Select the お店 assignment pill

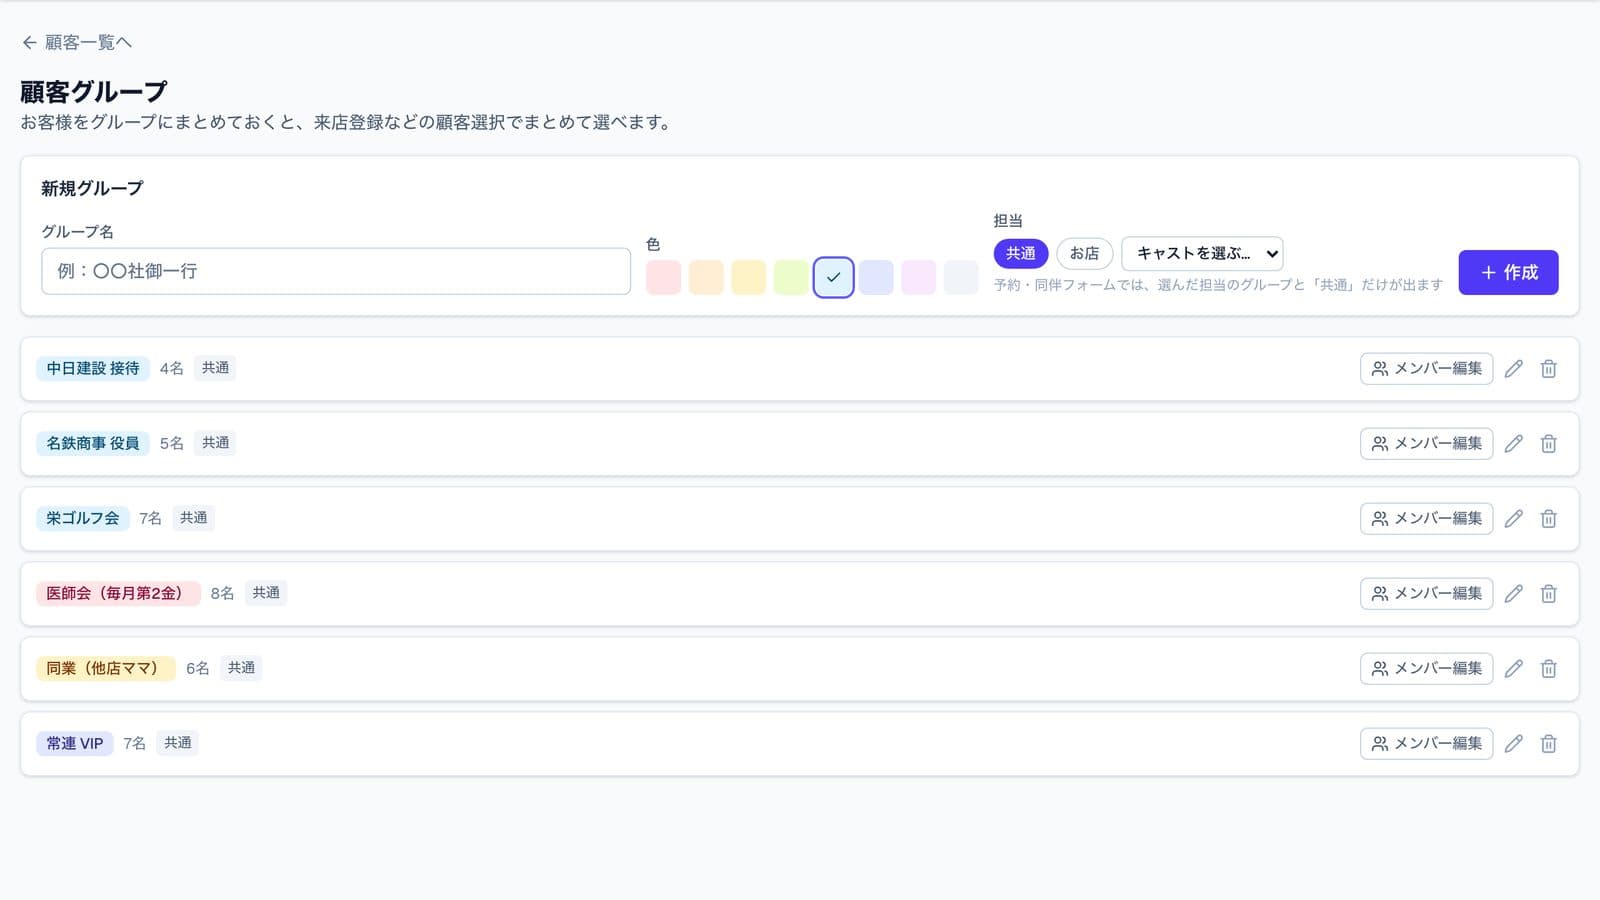click(1085, 254)
